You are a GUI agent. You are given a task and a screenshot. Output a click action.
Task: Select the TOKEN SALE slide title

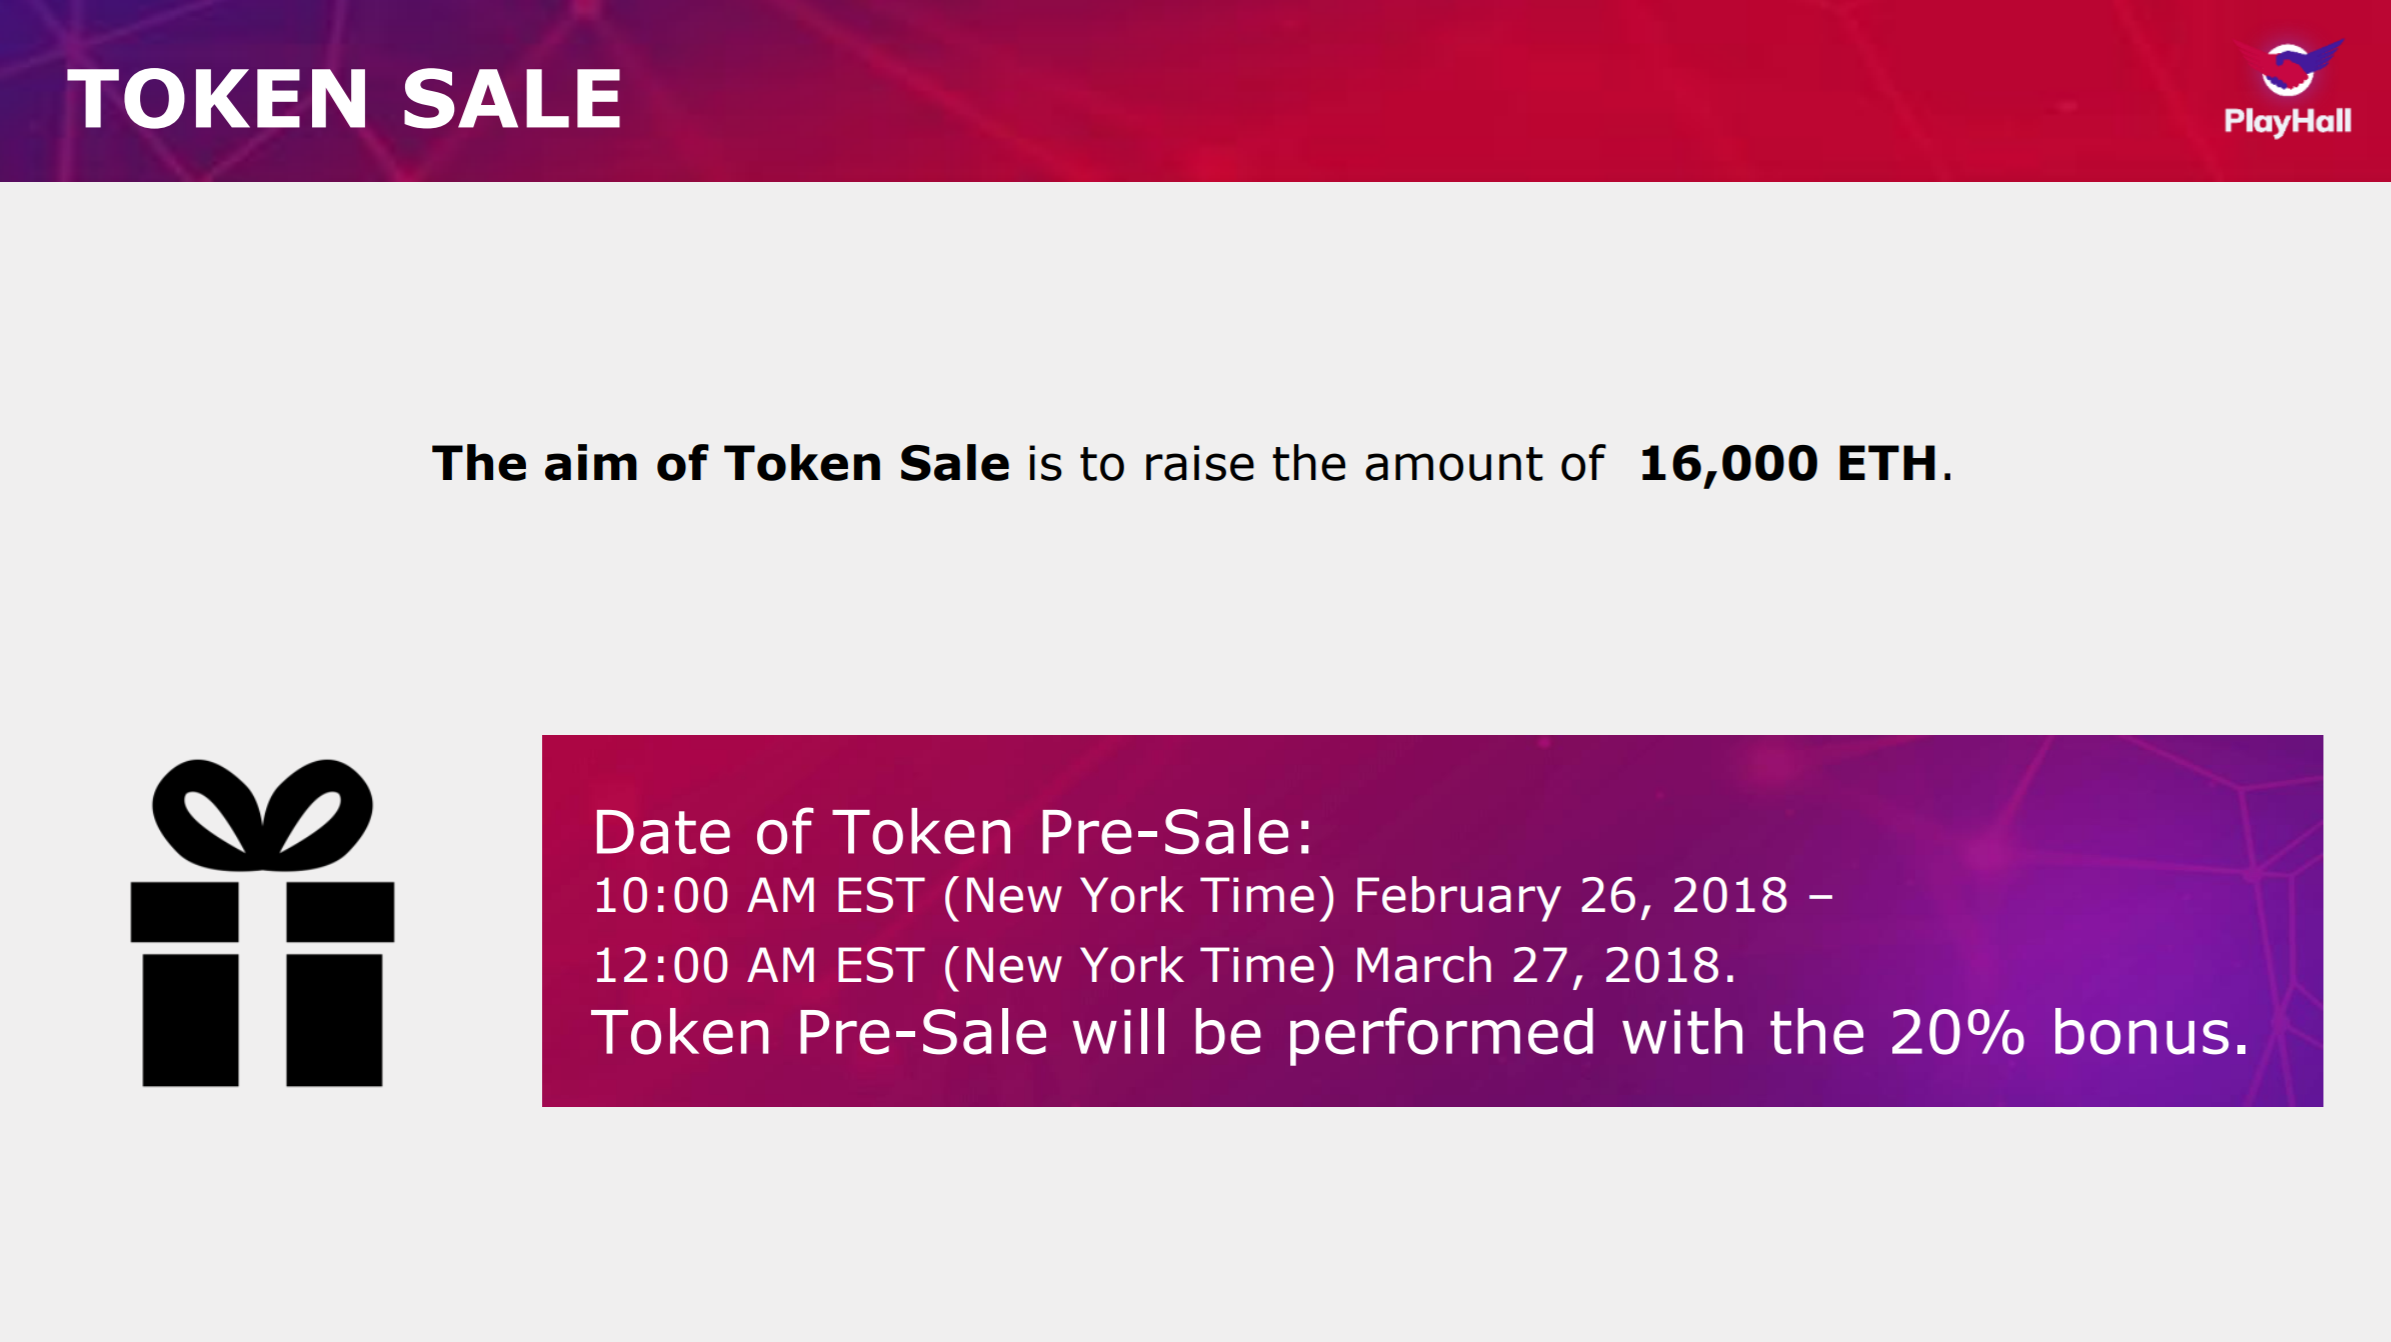pos(345,99)
